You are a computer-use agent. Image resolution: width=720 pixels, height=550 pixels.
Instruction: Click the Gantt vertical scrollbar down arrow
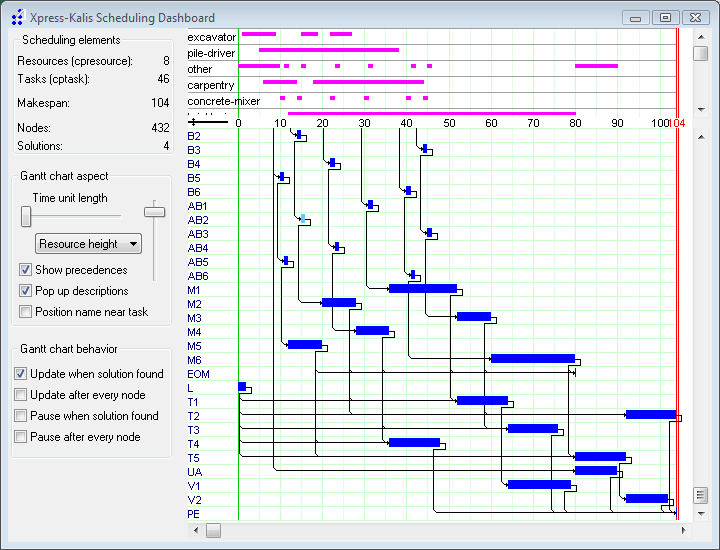pyautogui.click(x=701, y=512)
